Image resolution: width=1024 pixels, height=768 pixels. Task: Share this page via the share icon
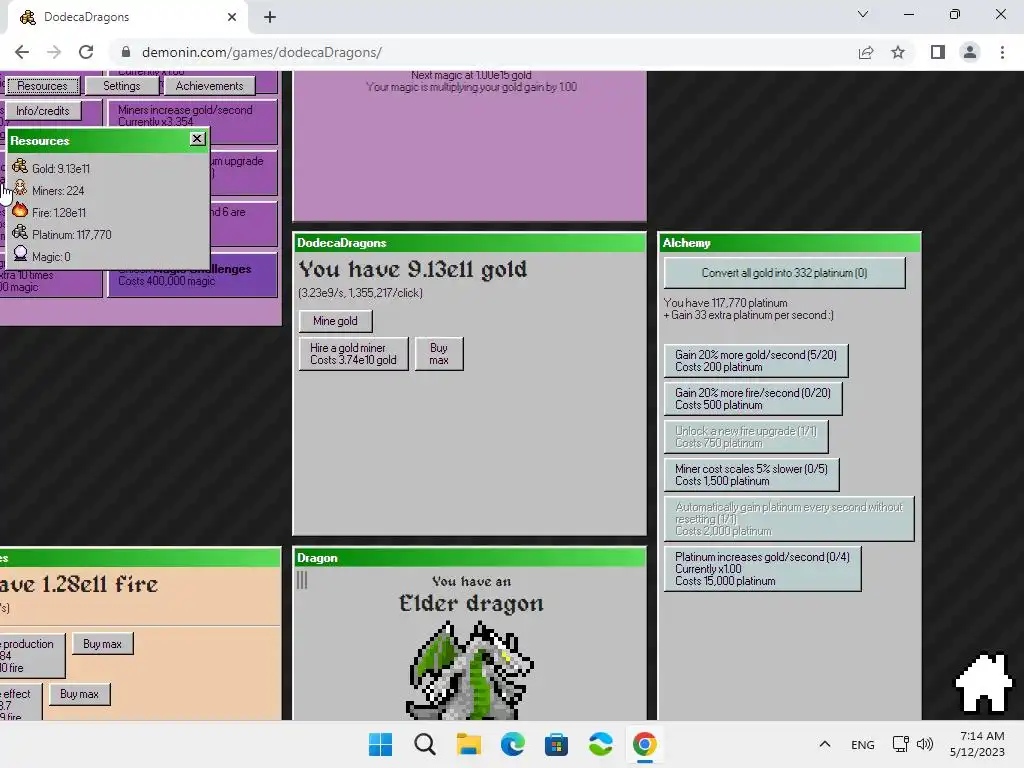tap(866, 52)
